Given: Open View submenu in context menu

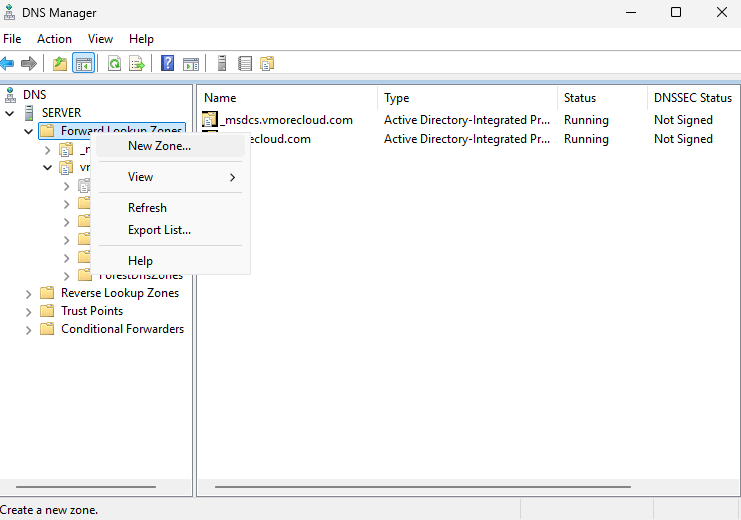Looking at the screenshot, I should (170, 177).
